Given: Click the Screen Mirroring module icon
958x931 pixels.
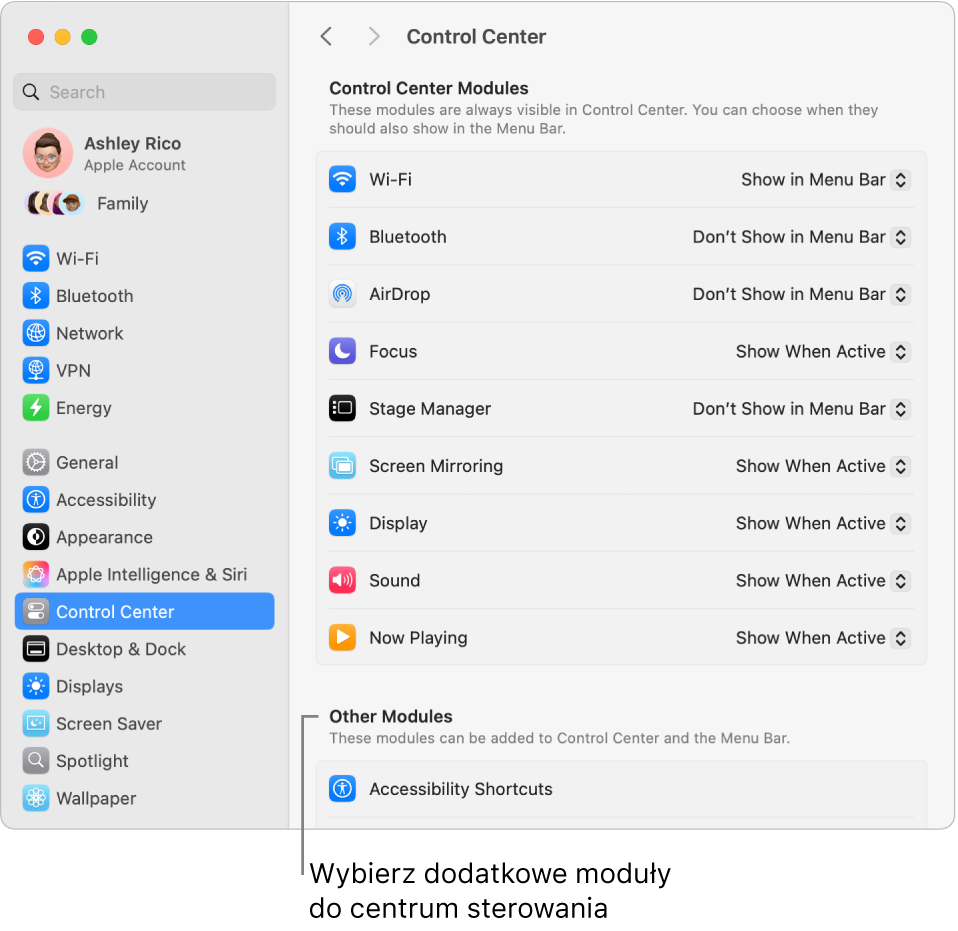Looking at the screenshot, I should pyautogui.click(x=342, y=466).
